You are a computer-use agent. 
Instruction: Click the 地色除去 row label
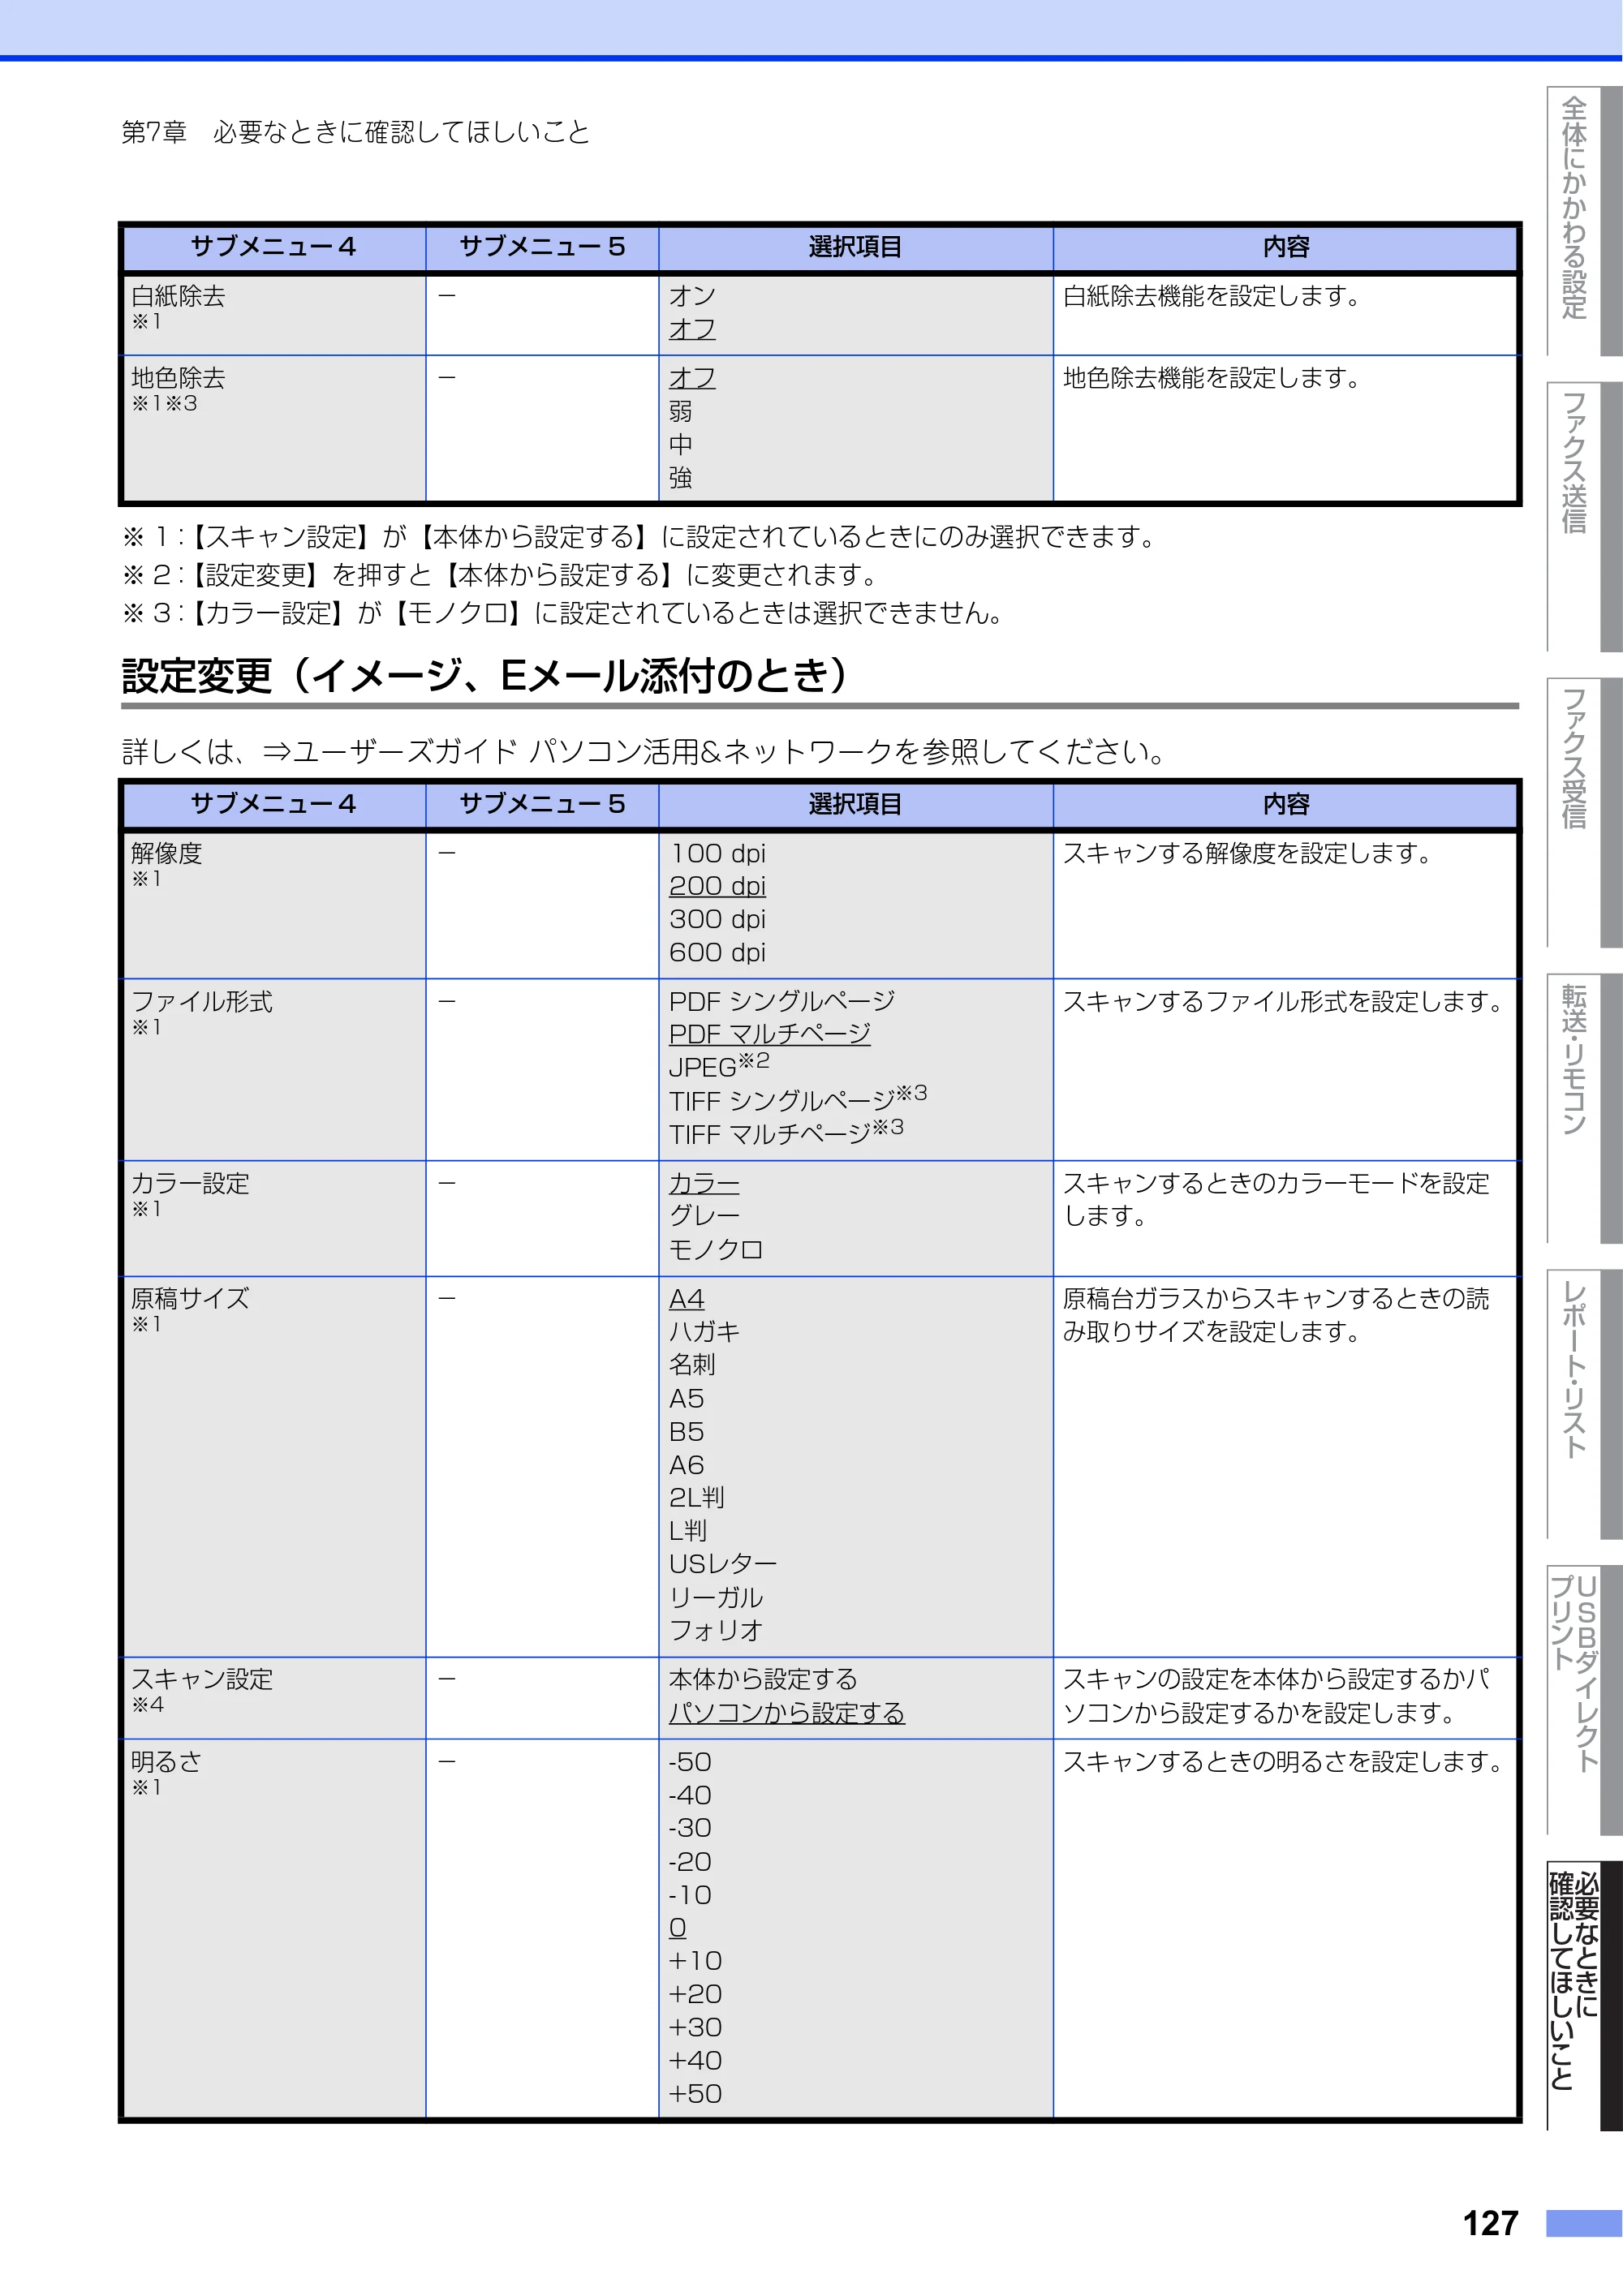(x=178, y=378)
